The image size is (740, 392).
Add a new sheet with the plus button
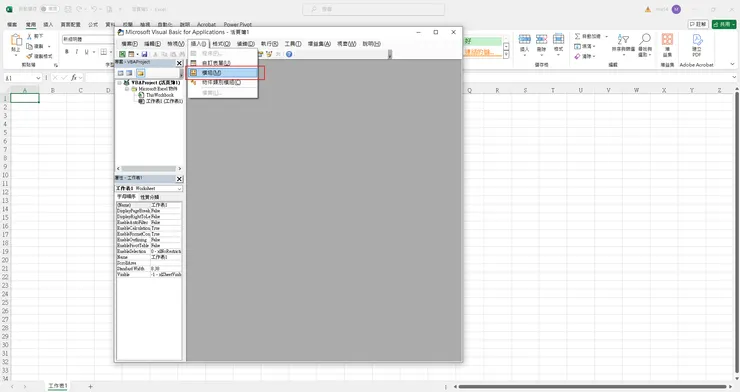tap(90, 386)
